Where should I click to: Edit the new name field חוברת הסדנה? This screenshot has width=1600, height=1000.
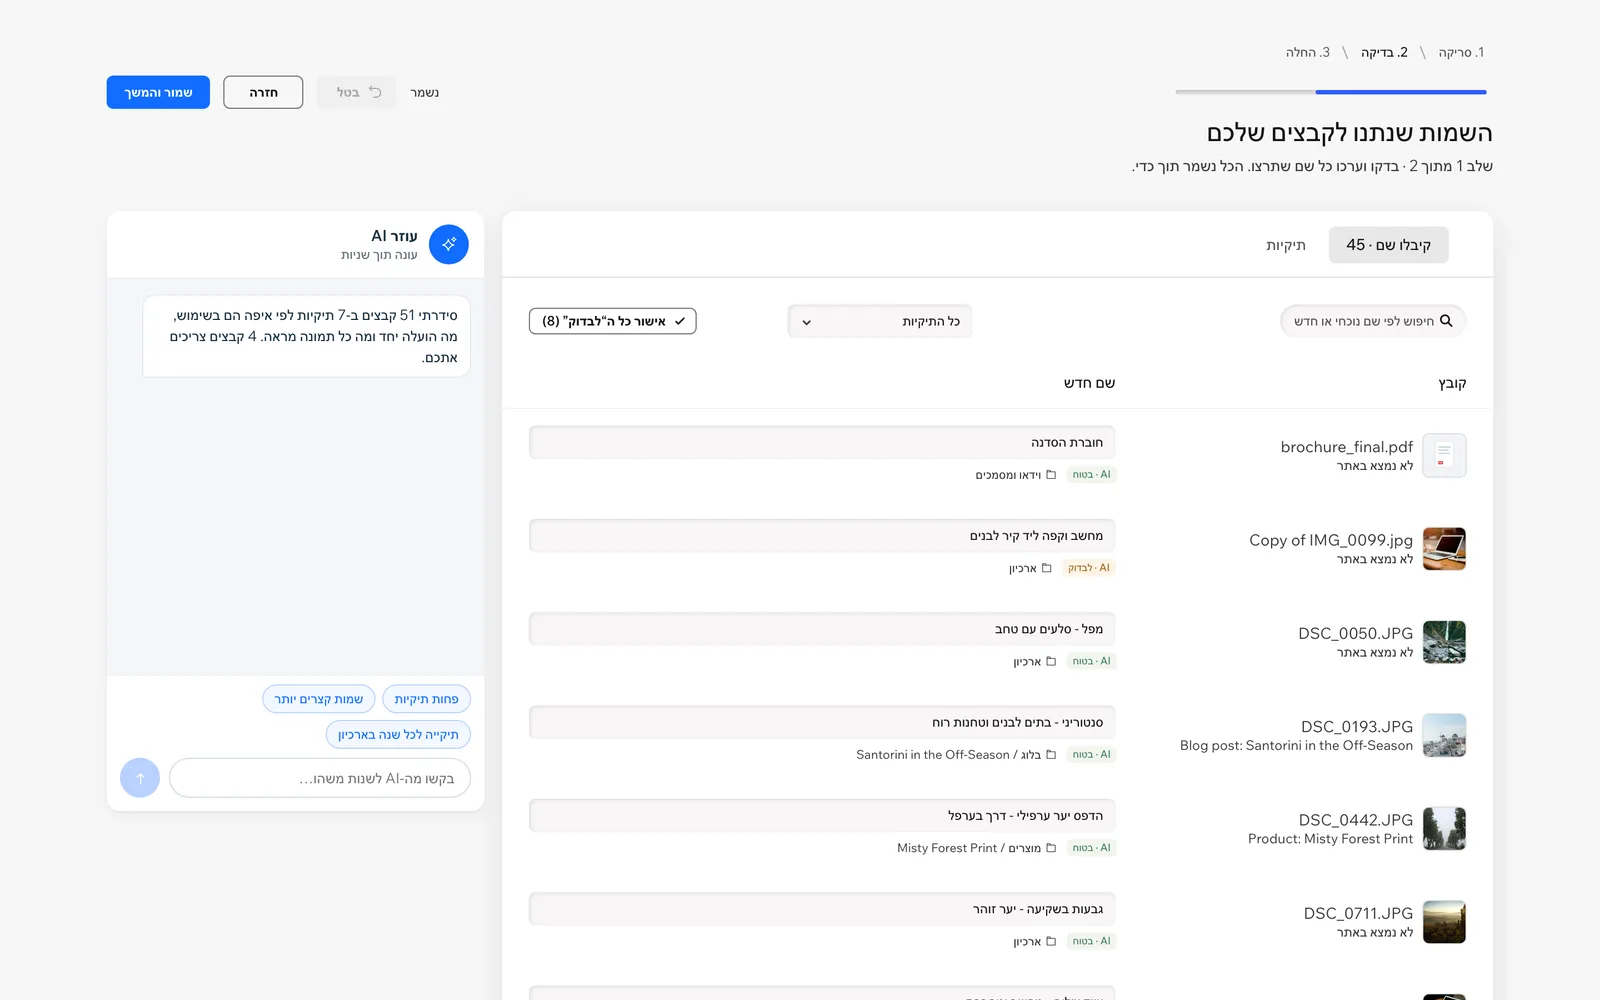click(822, 442)
